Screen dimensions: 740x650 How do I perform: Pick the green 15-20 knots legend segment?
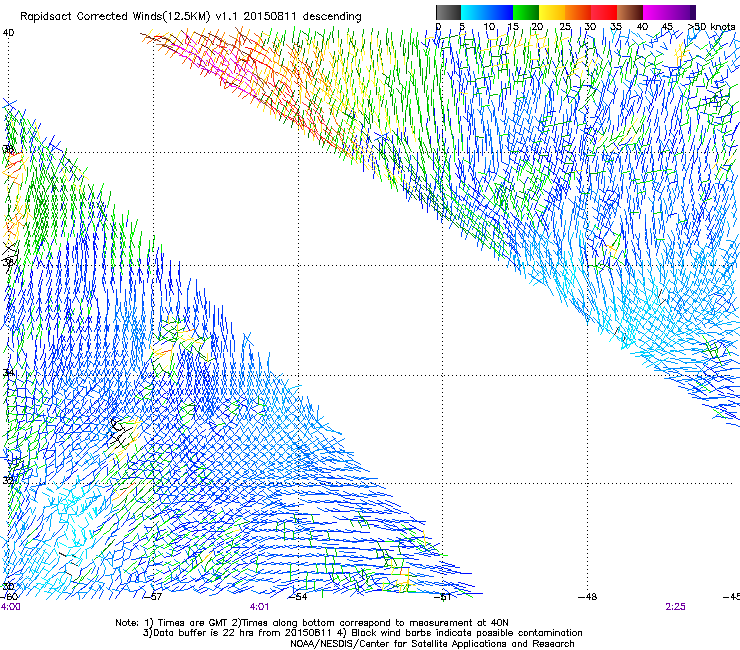pyautogui.click(x=526, y=12)
